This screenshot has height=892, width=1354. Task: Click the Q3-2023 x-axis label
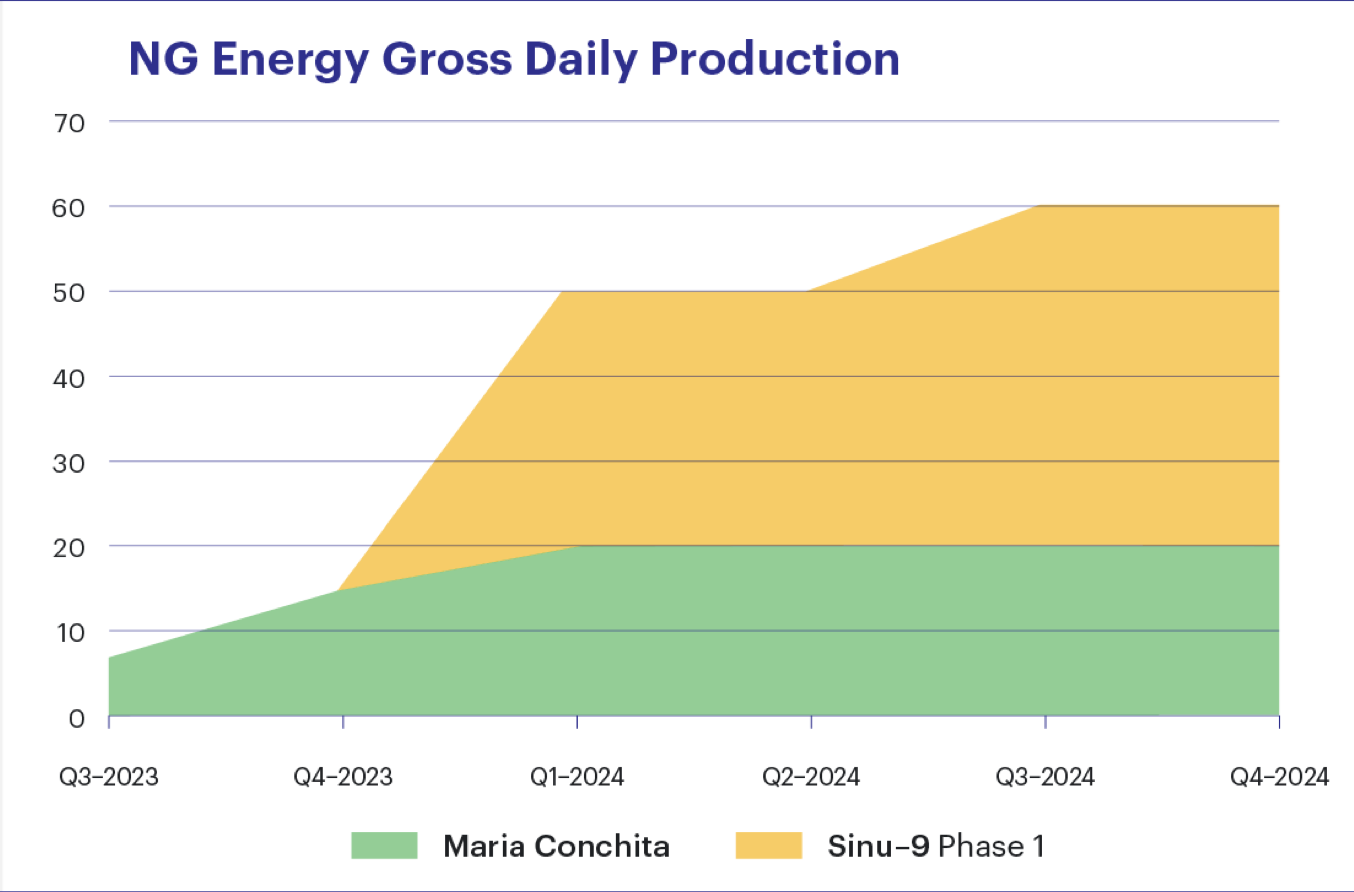109,777
